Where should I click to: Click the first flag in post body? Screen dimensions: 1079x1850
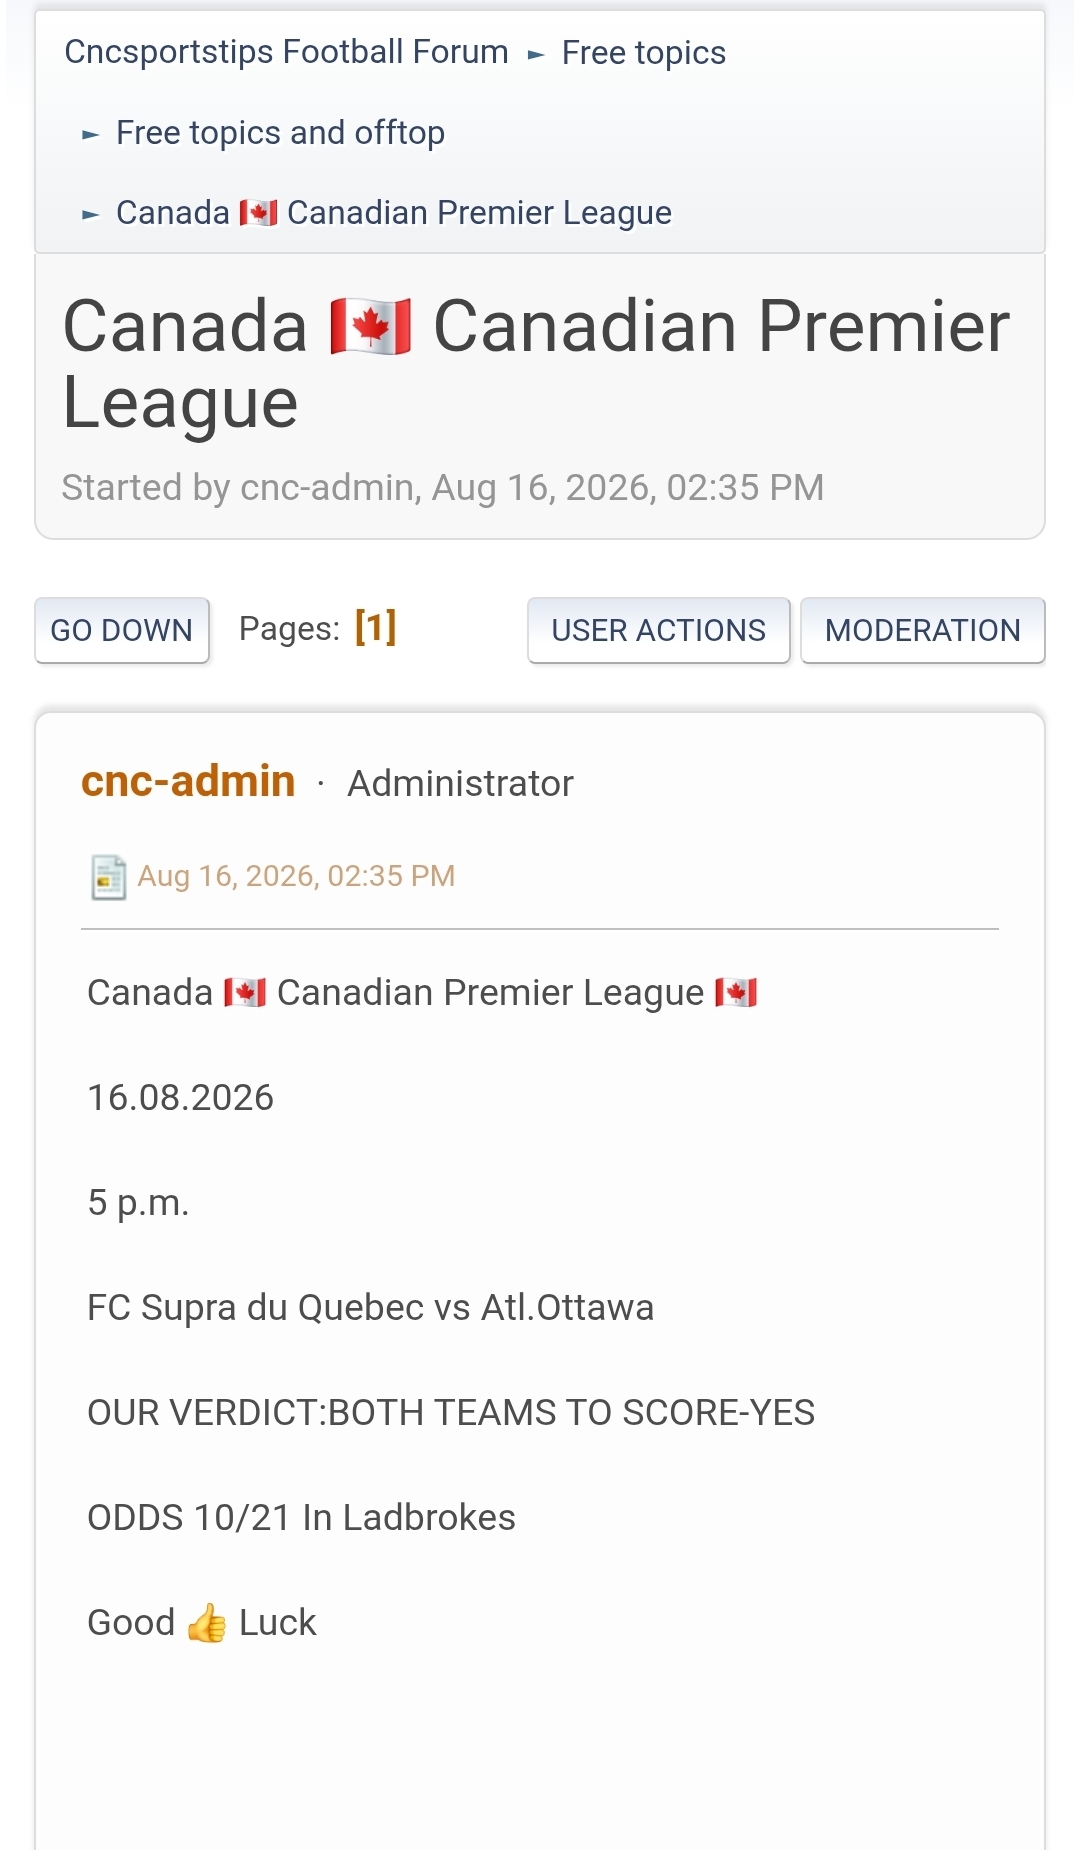pos(245,992)
